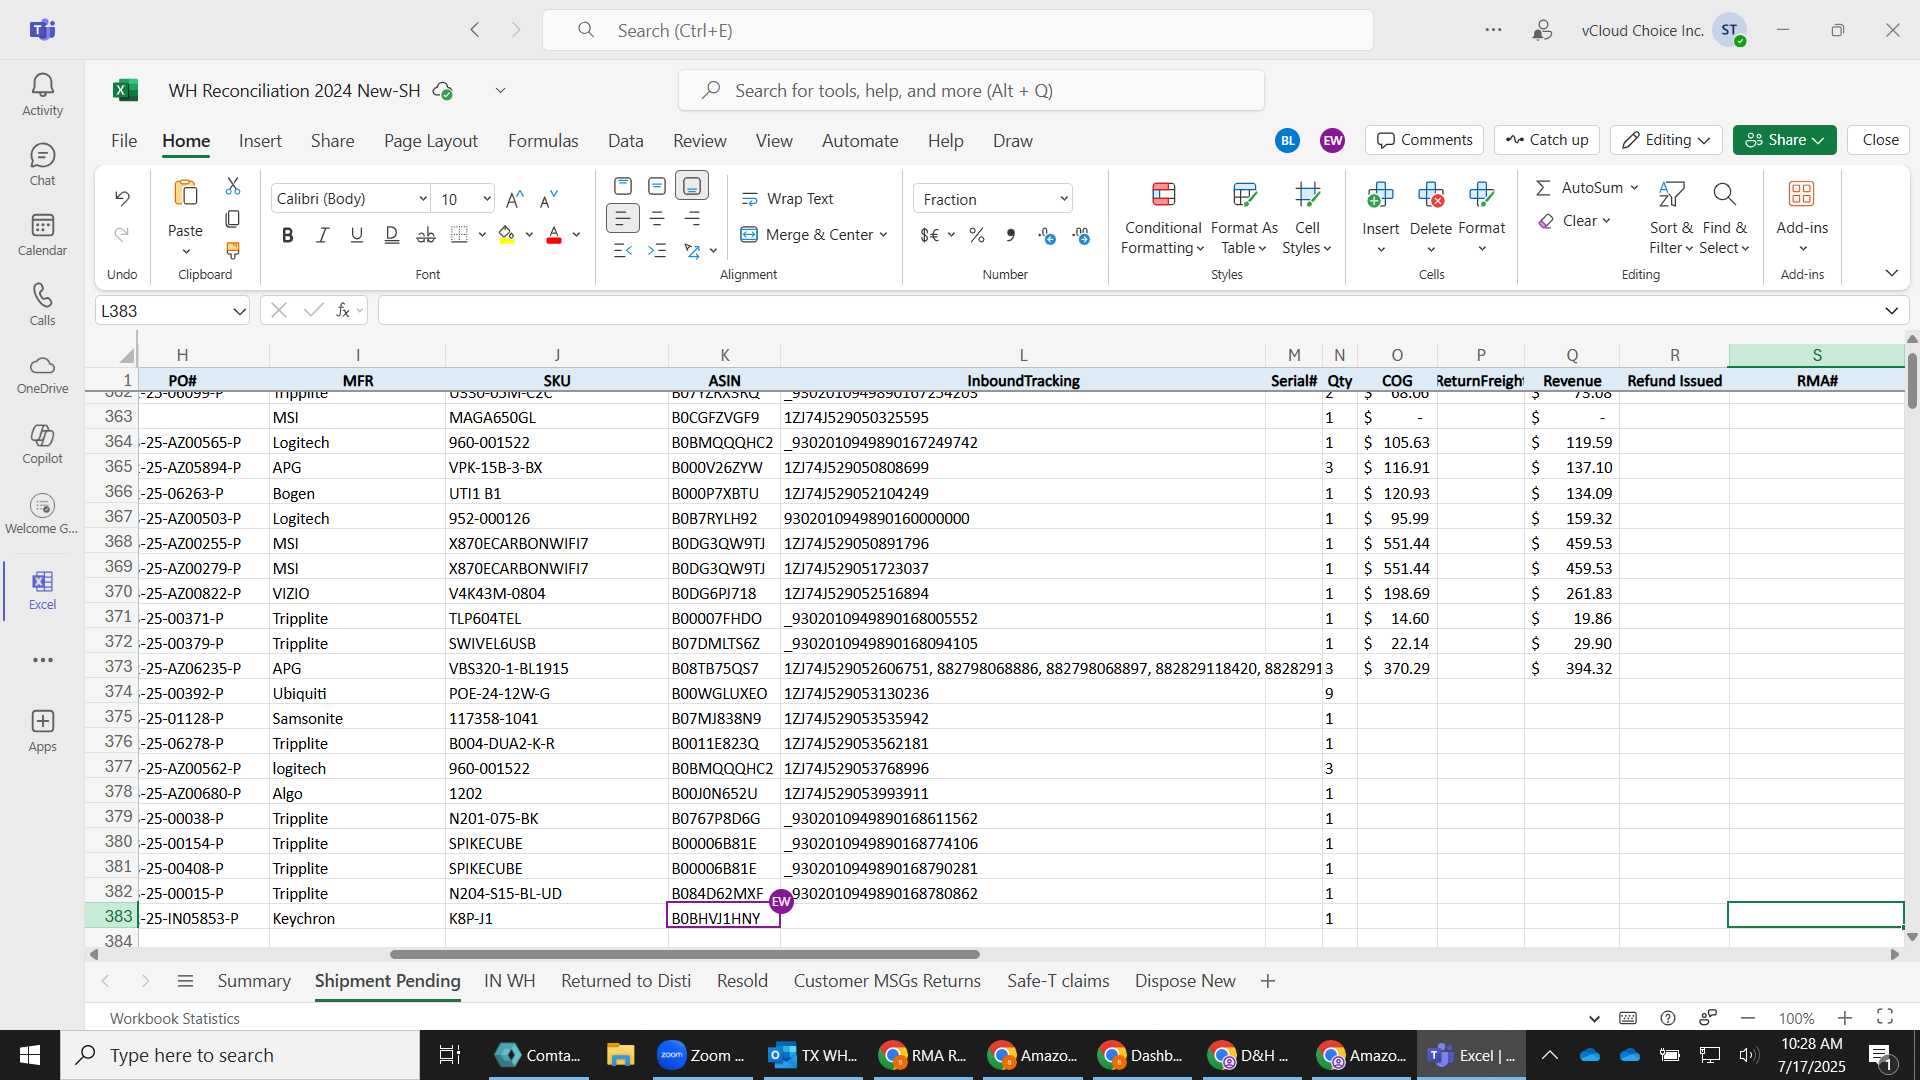The image size is (1920, 1080).
Task: Click the Catch up button
Action: 1547,140
